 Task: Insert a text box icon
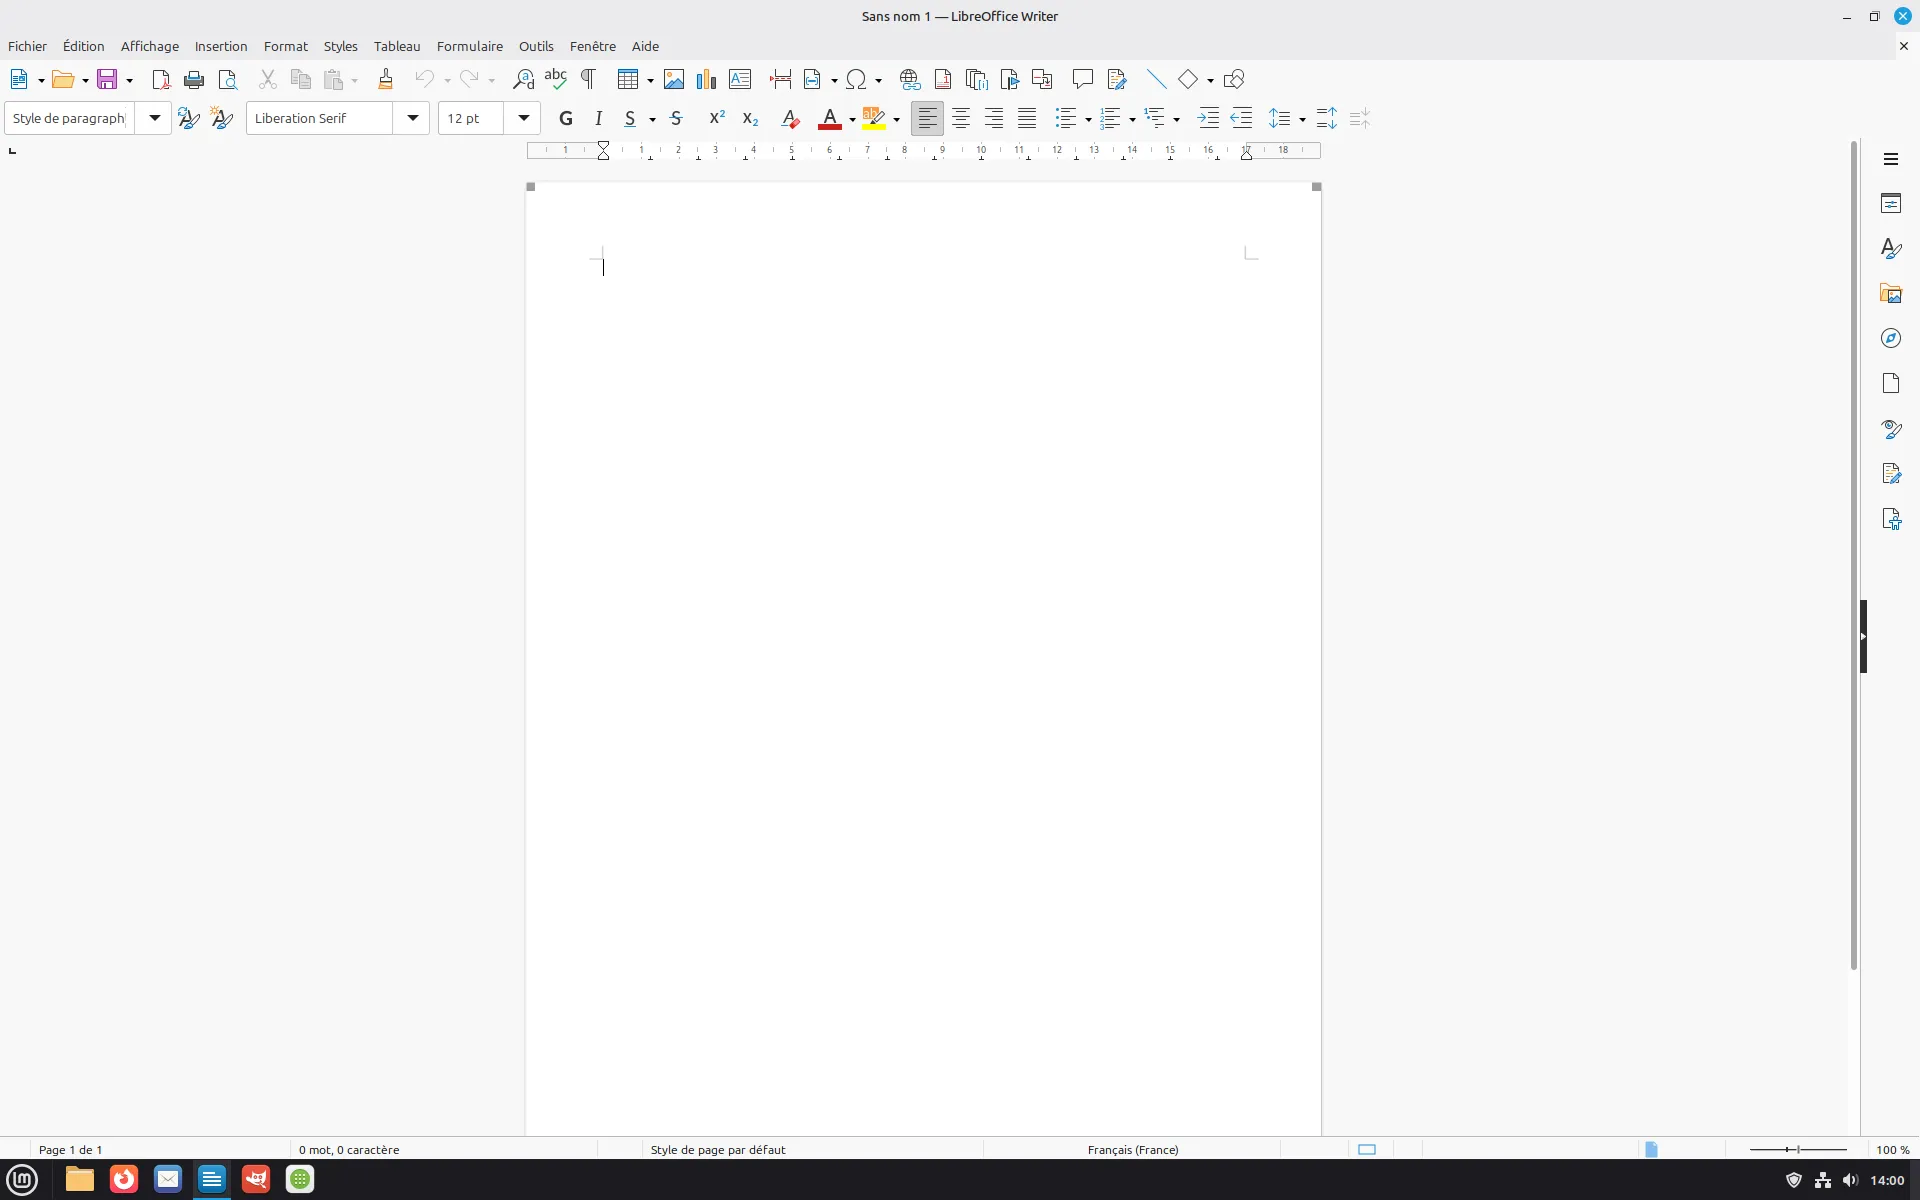click(x=740, y=79)
